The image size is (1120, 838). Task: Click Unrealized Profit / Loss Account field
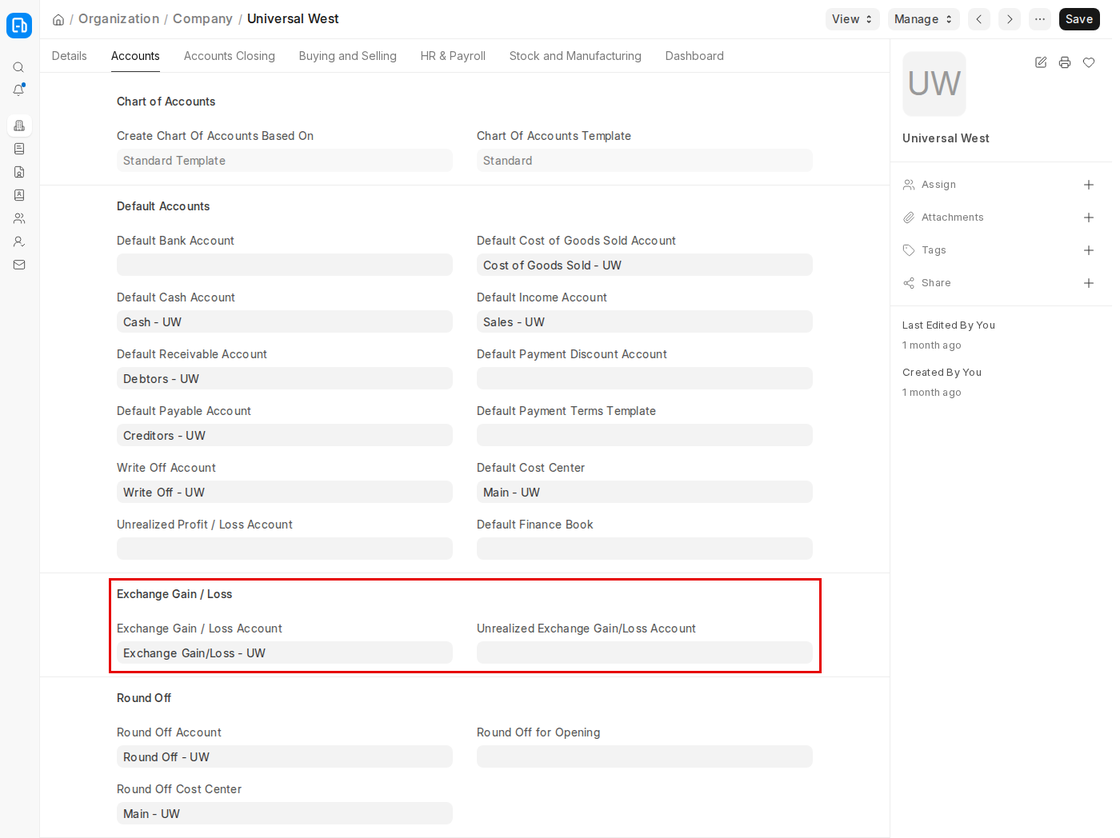(284, 549)
